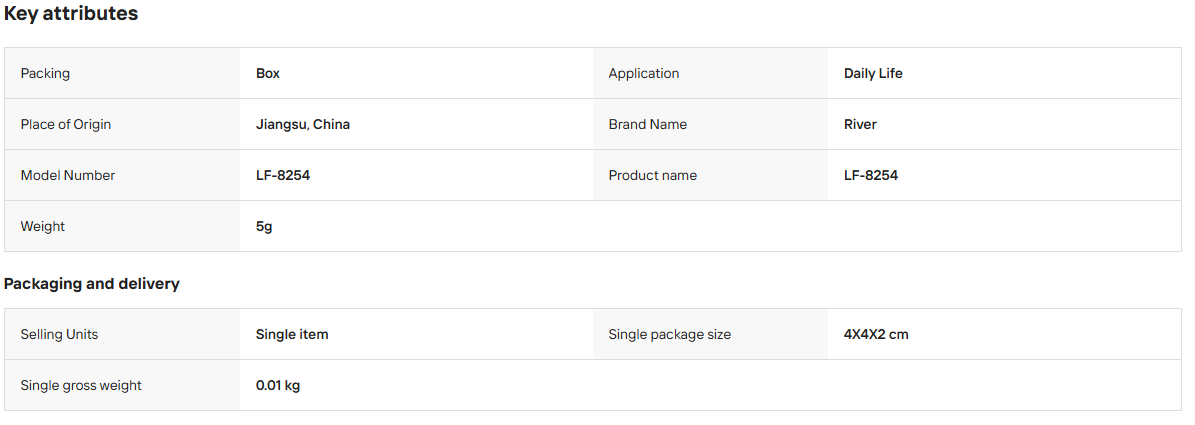Click the 4X4X2 cm package size

pyautogui.click(x=876, y=334)
